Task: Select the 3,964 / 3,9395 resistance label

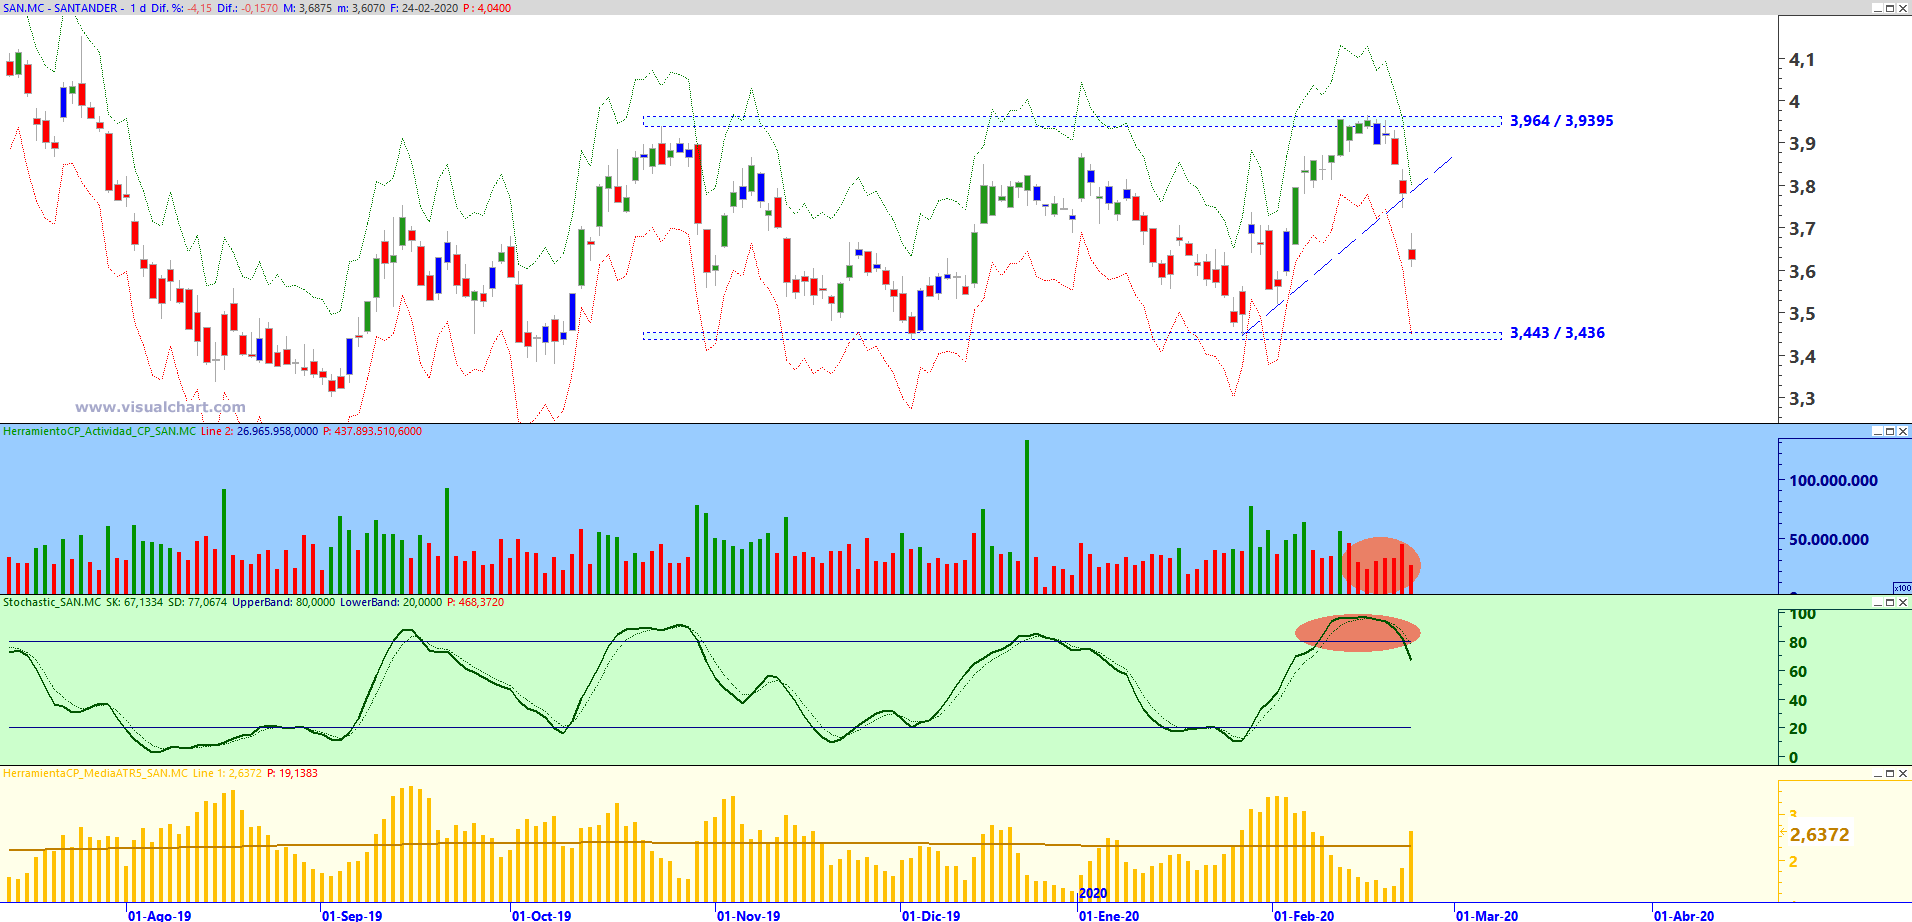Action: [1561, 121]
